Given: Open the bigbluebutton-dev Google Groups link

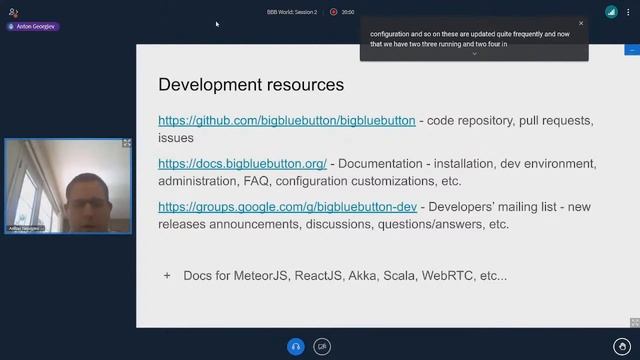Looking at the screenshot, I should (287, 207).
